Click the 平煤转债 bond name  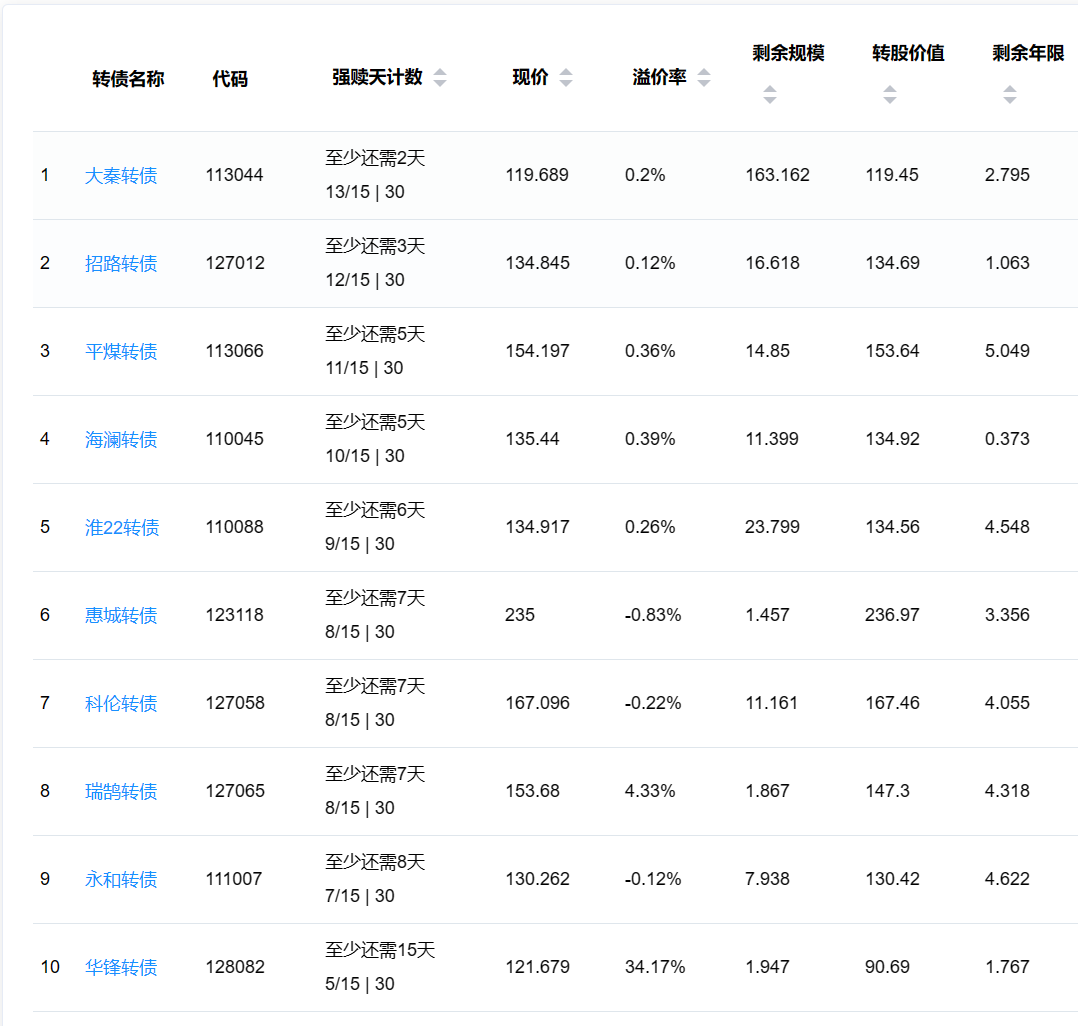click(x=121, y=352)
